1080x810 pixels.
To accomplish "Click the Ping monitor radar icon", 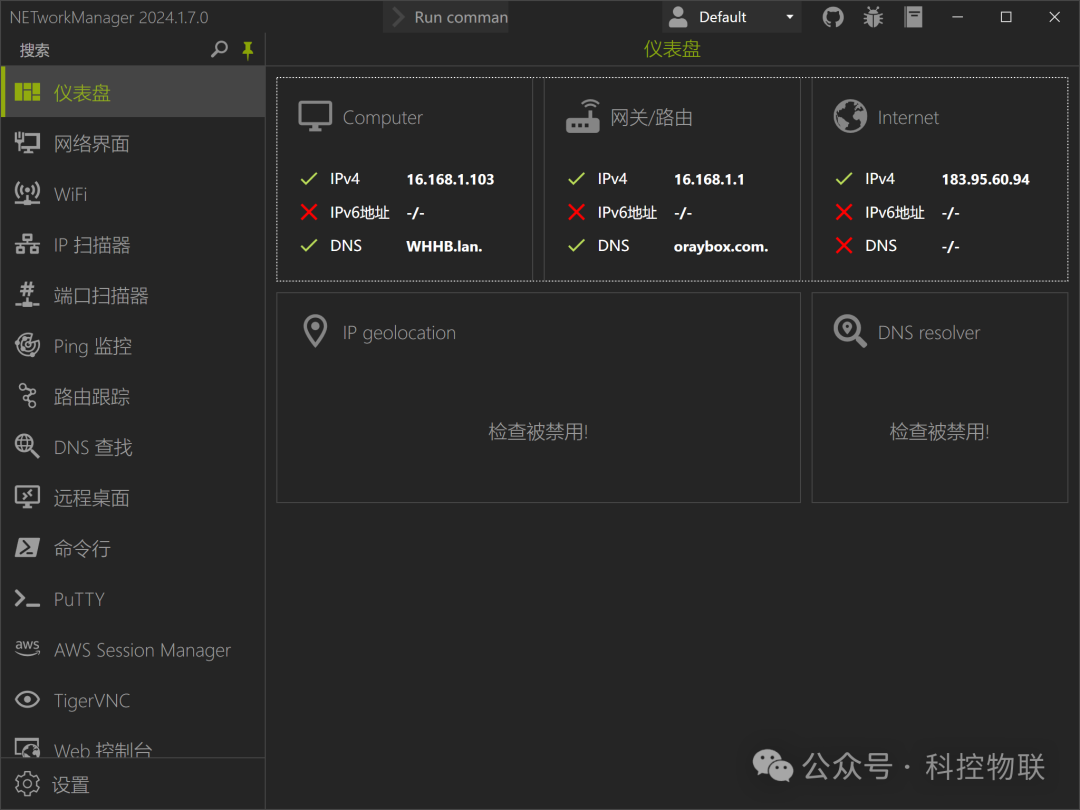I will pyautogui.click(x=28, y=345).
